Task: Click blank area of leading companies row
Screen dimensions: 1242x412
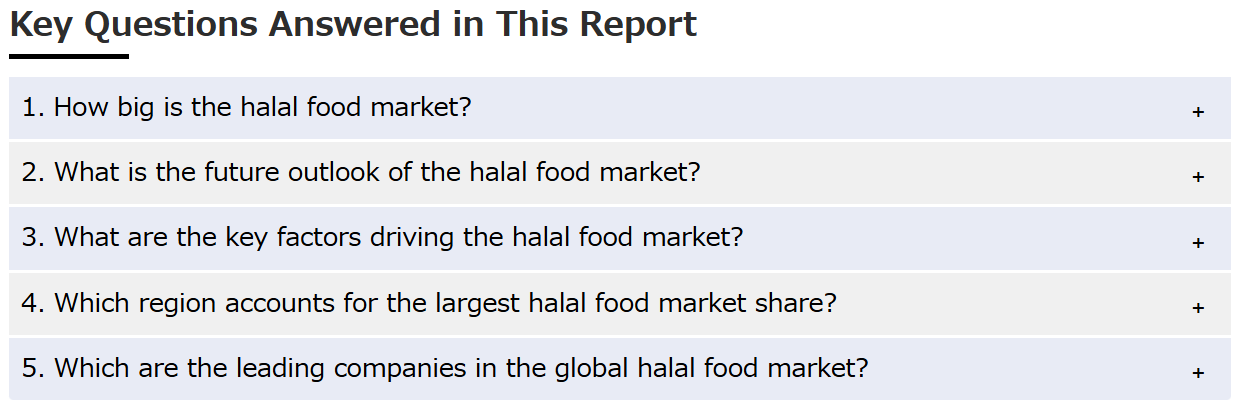Action: pos(1030,369)
